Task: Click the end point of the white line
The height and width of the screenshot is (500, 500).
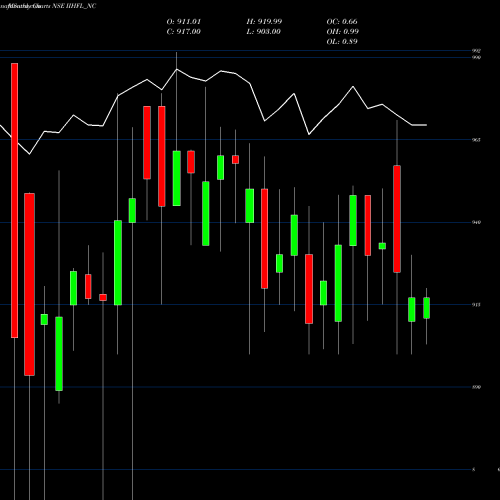Action: coord(427,125)
